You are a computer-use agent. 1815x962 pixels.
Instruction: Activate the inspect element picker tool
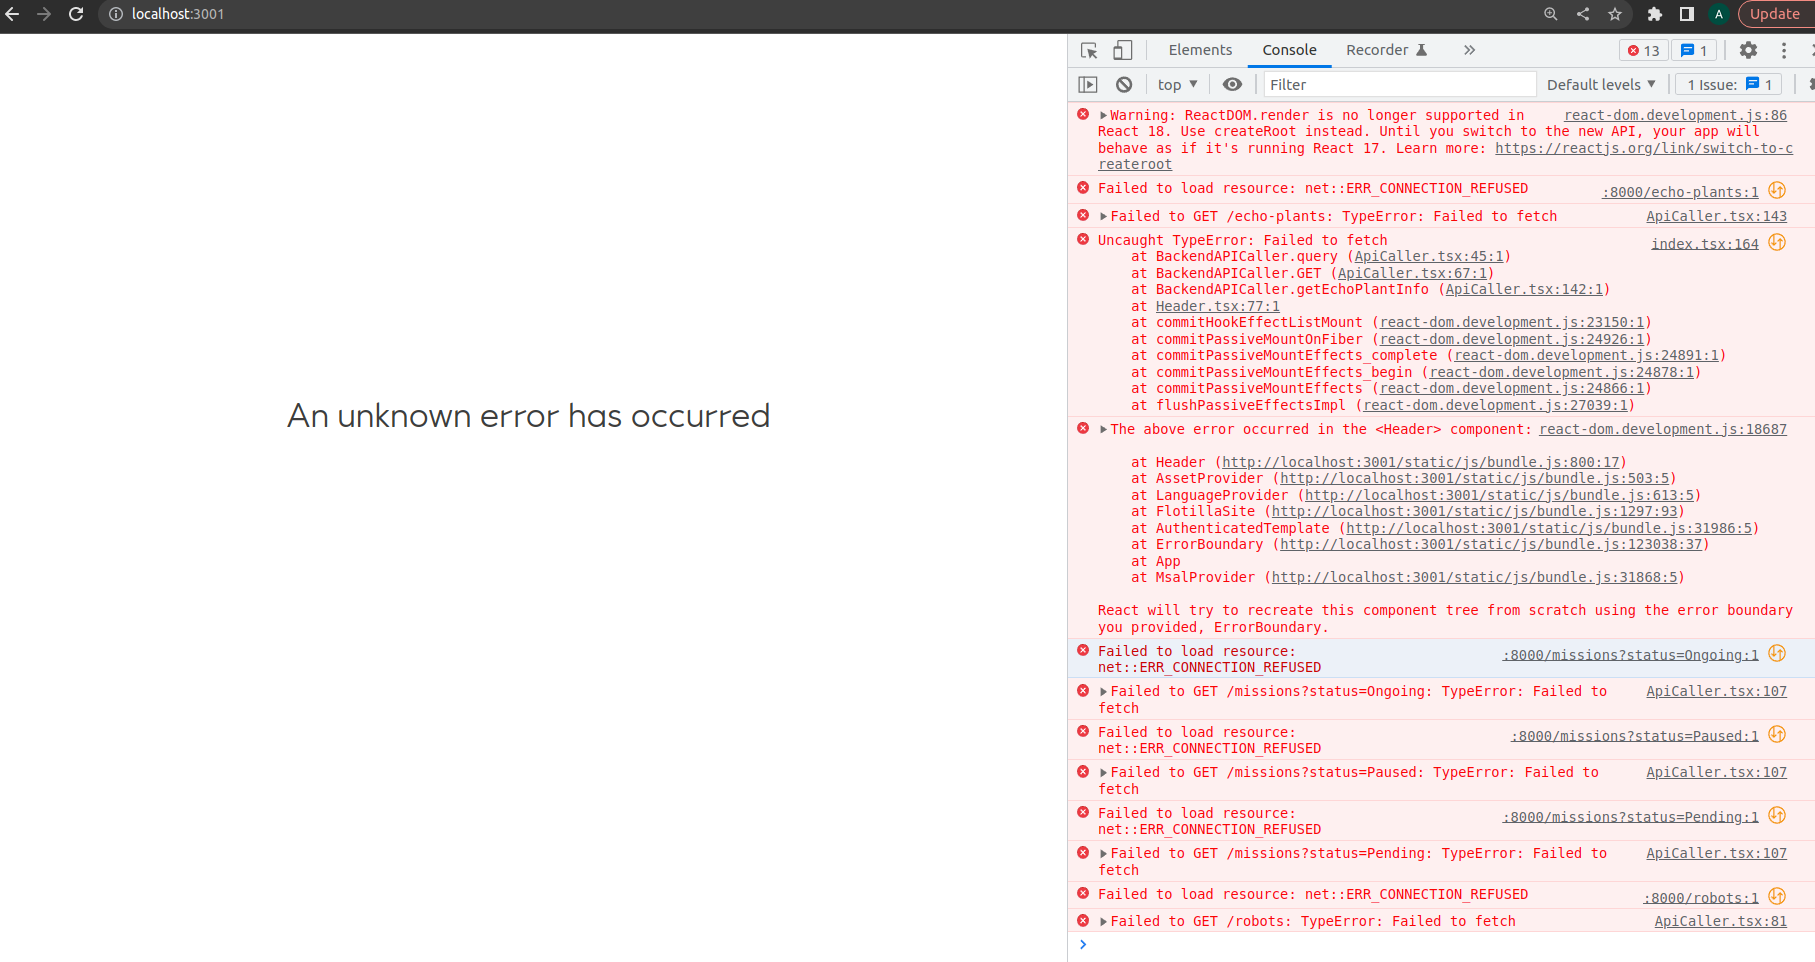point(1090,50)
